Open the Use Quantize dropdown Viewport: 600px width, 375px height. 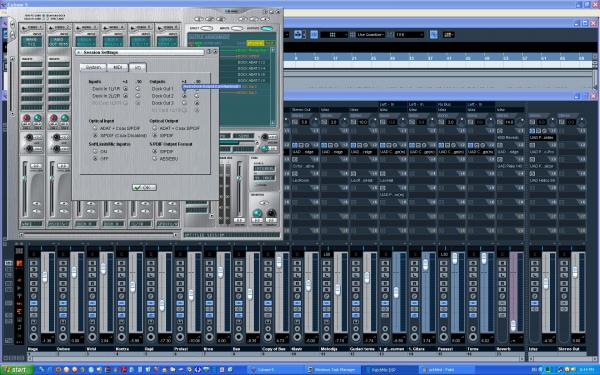point(370,34)
